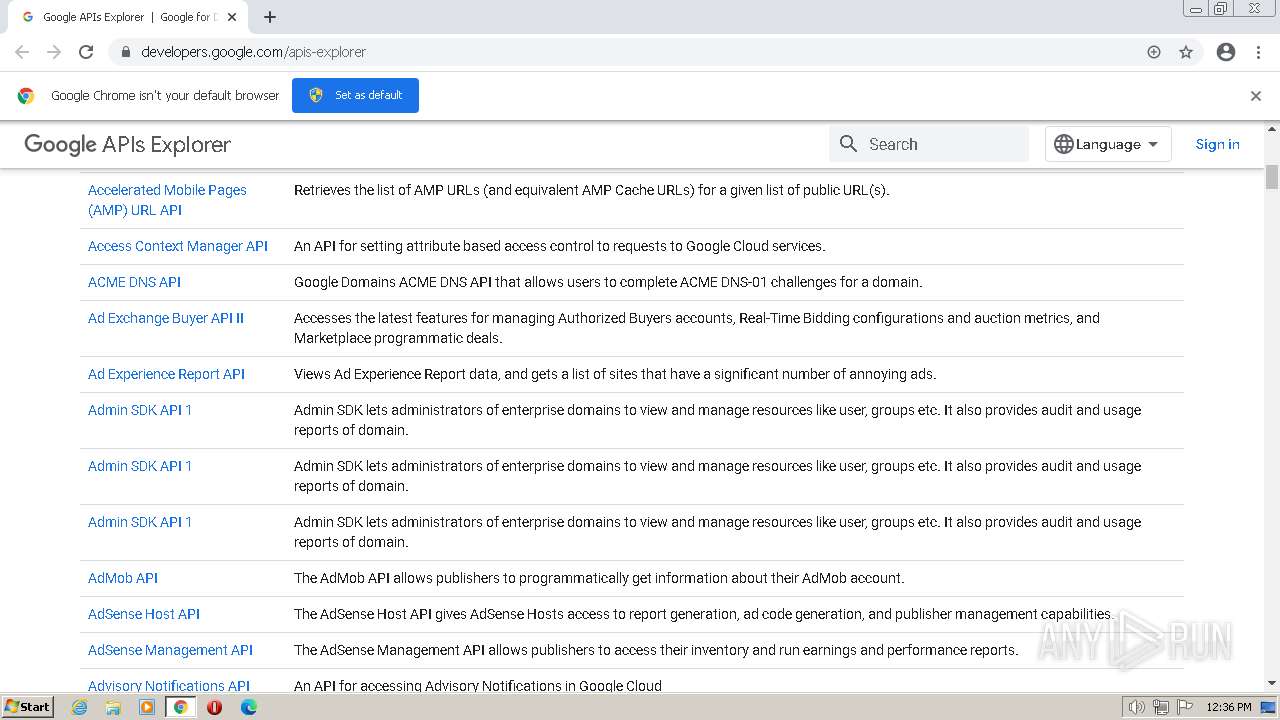This screenshot has width=1280, height=720.
Task: Open Ad Exchange Buyer API II link
Action: (x=166, y=318)
